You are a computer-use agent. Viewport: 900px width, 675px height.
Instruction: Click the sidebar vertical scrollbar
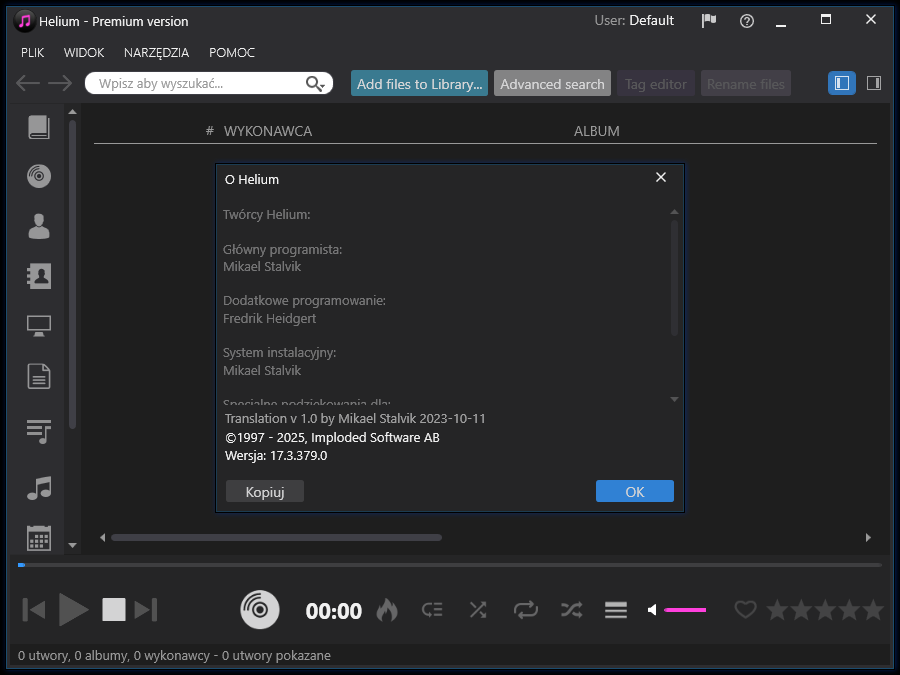click(72, 274)
